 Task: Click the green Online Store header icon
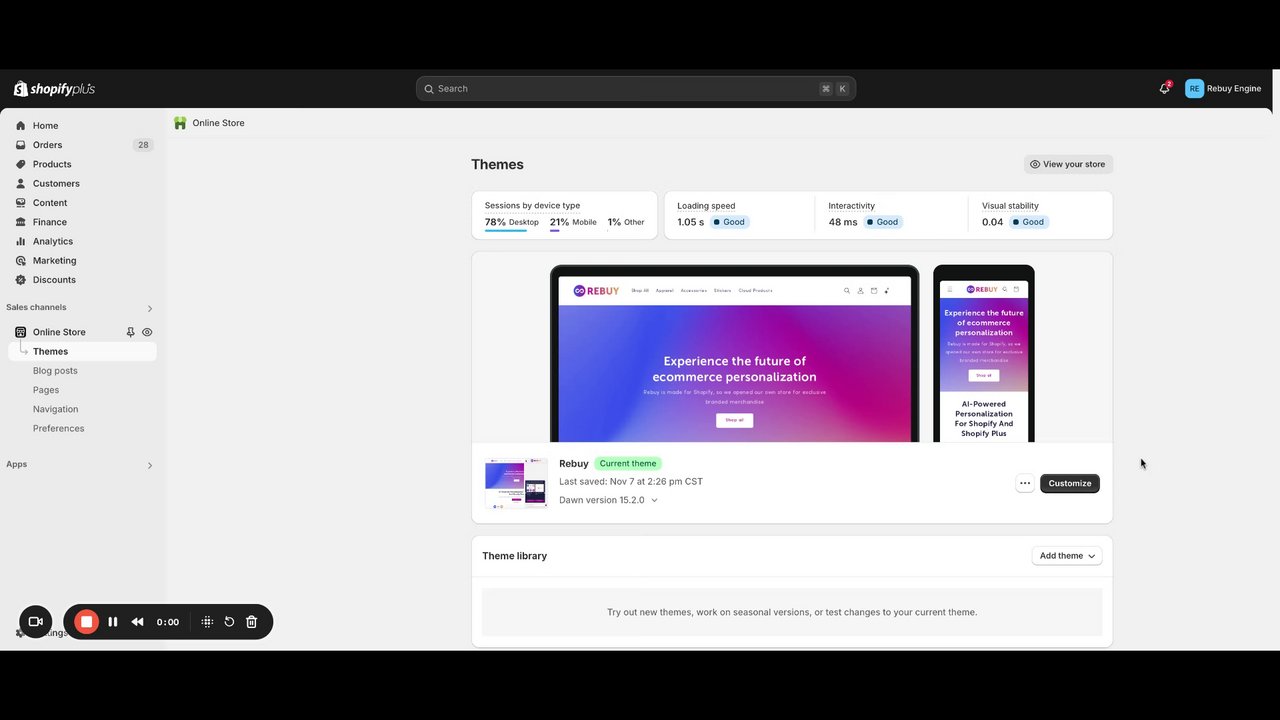(180, 123)
